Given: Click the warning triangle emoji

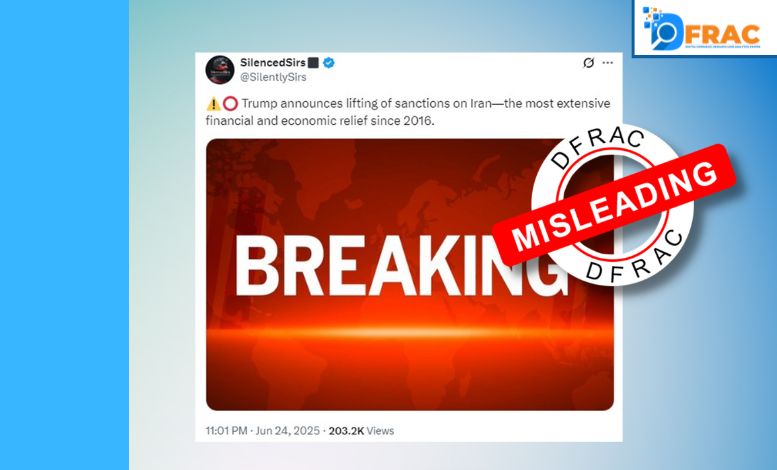Looking at the screenshot, I should click(x=213, y=104).
